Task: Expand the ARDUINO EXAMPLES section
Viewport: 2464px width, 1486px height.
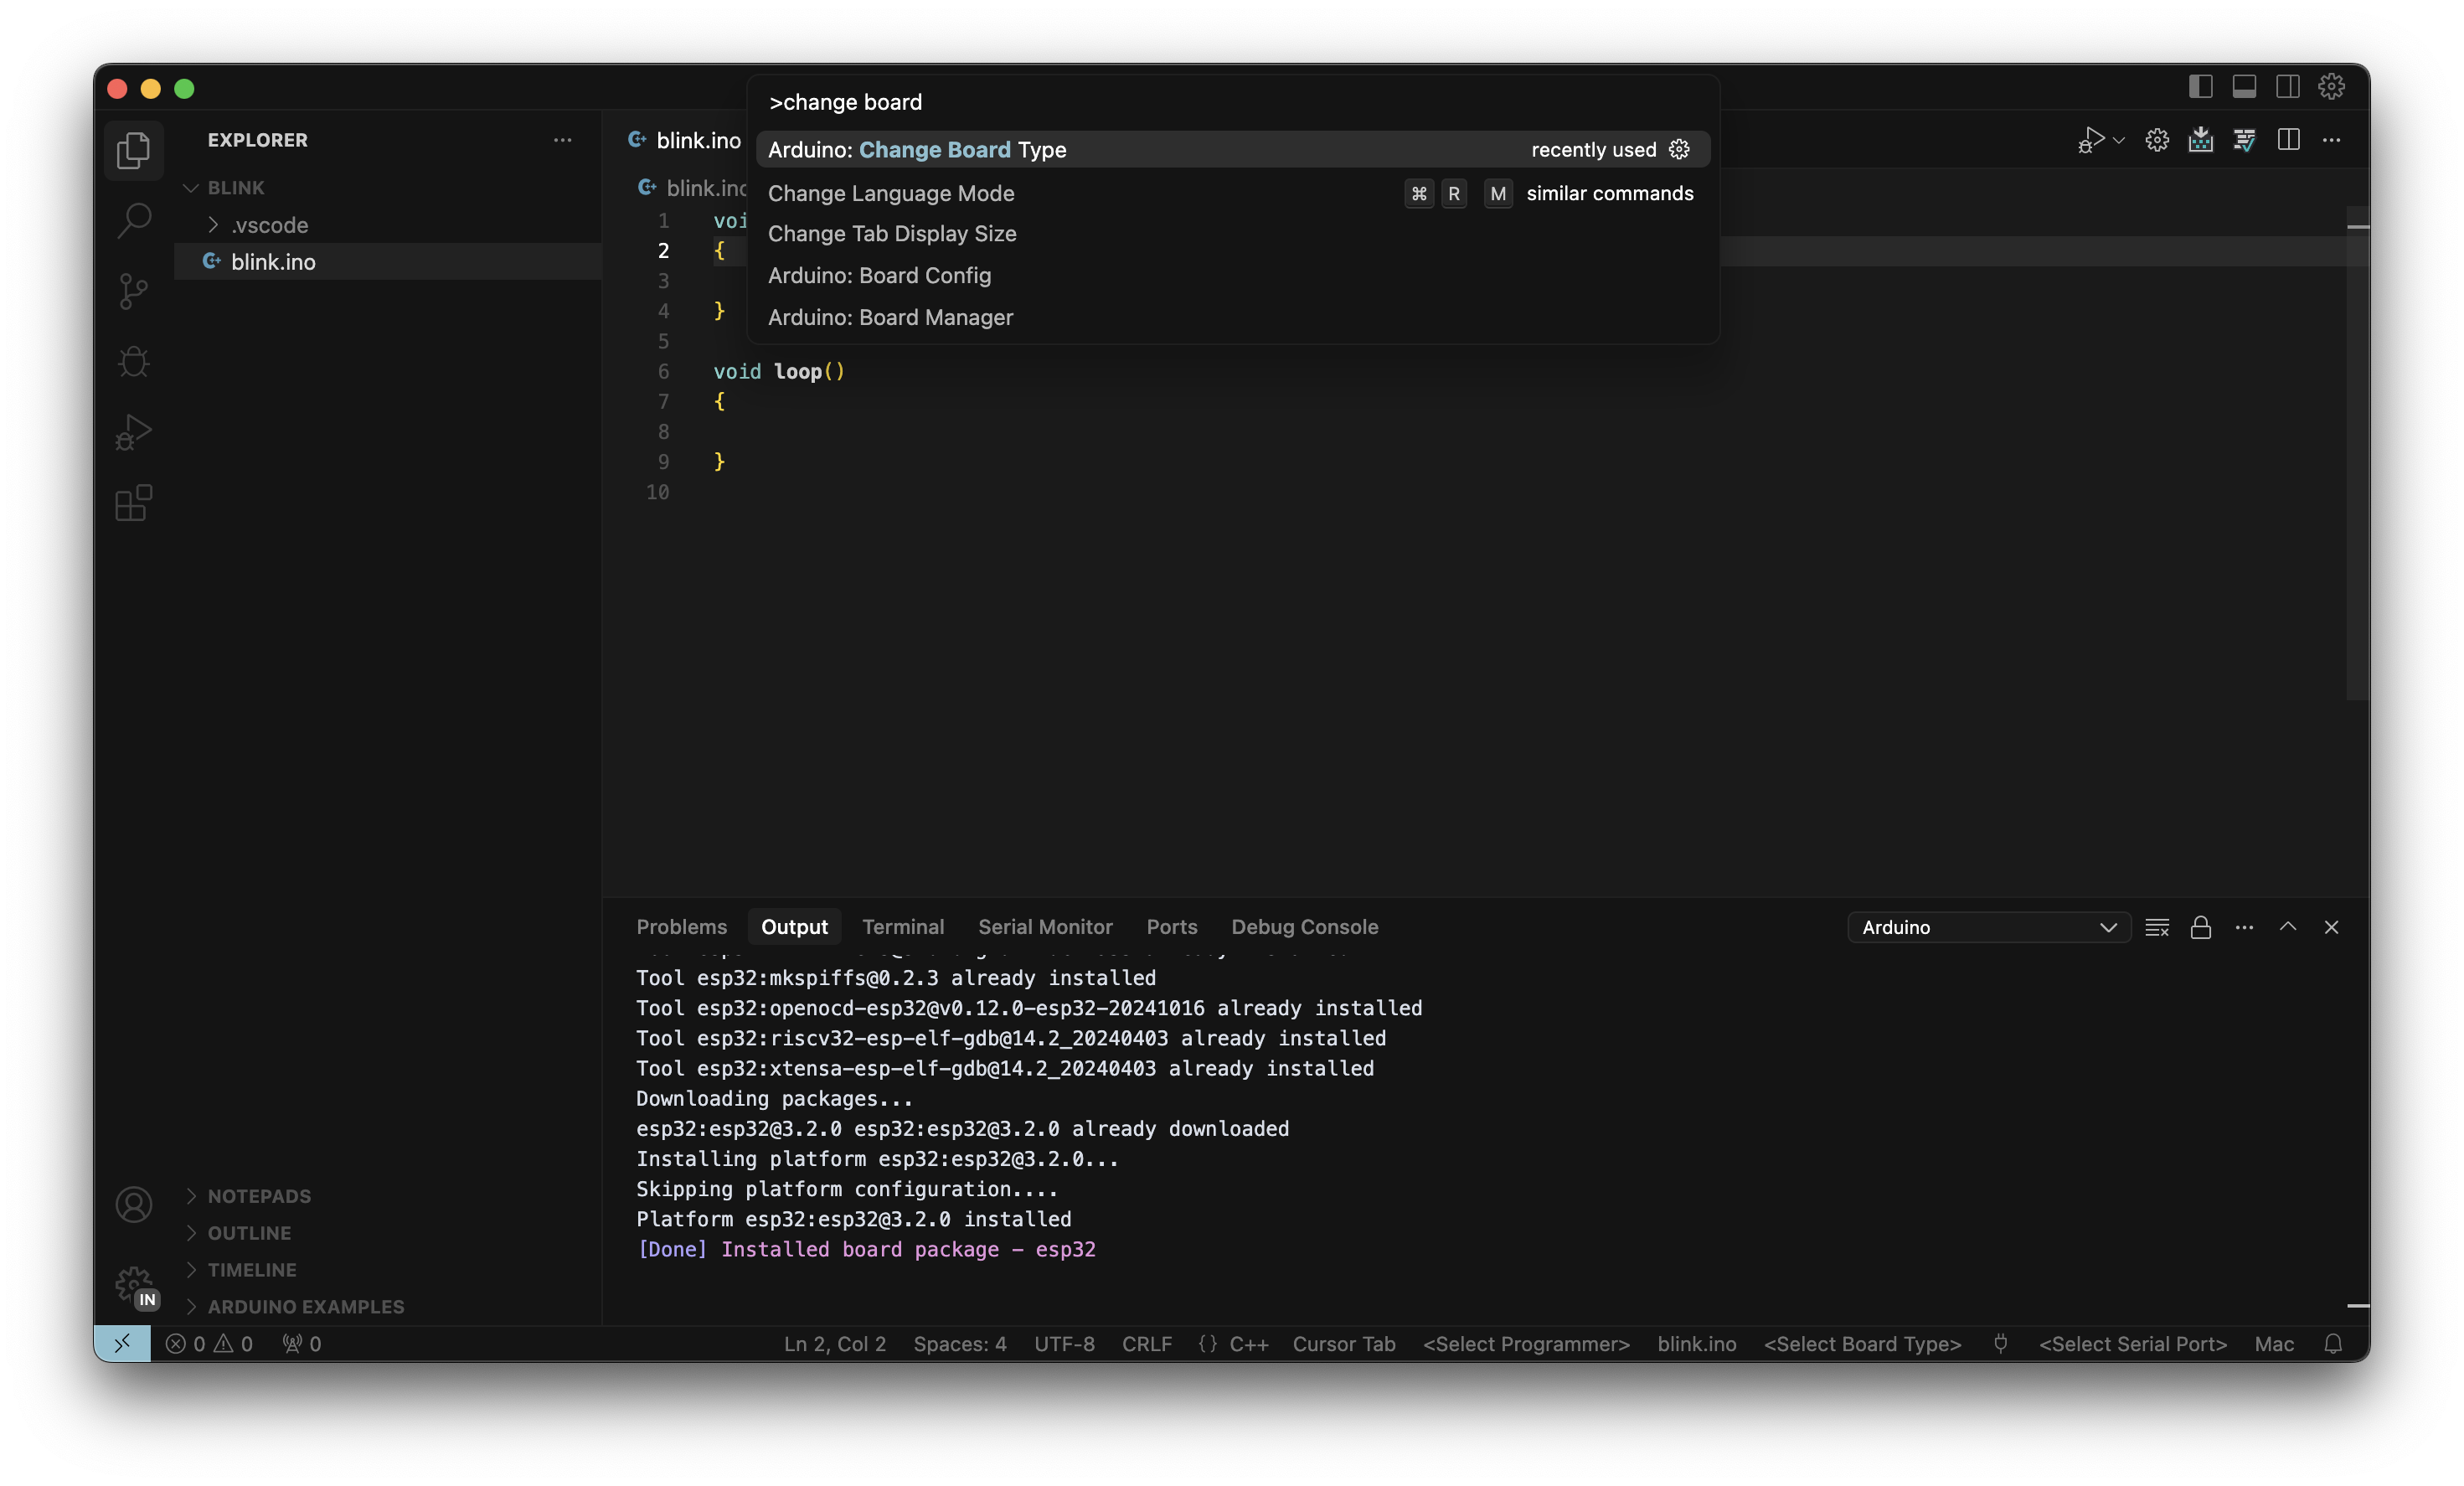Action: point(305,1306)
